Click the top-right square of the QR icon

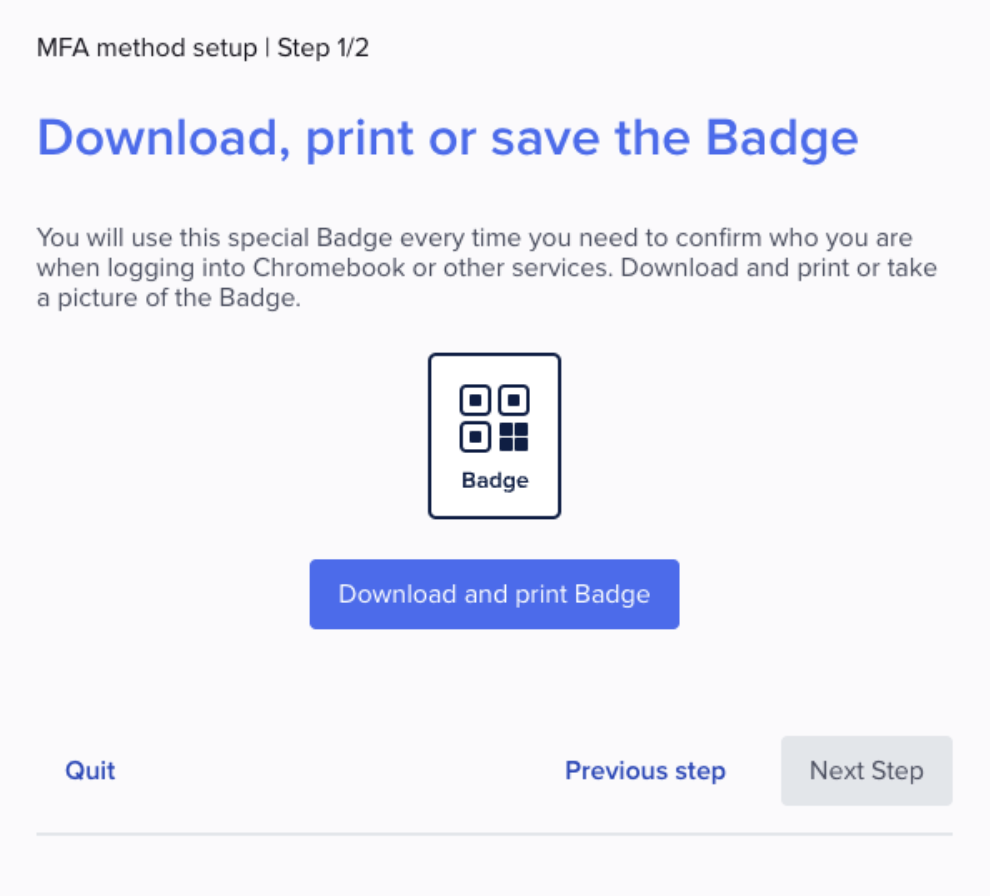click(513, 401)
